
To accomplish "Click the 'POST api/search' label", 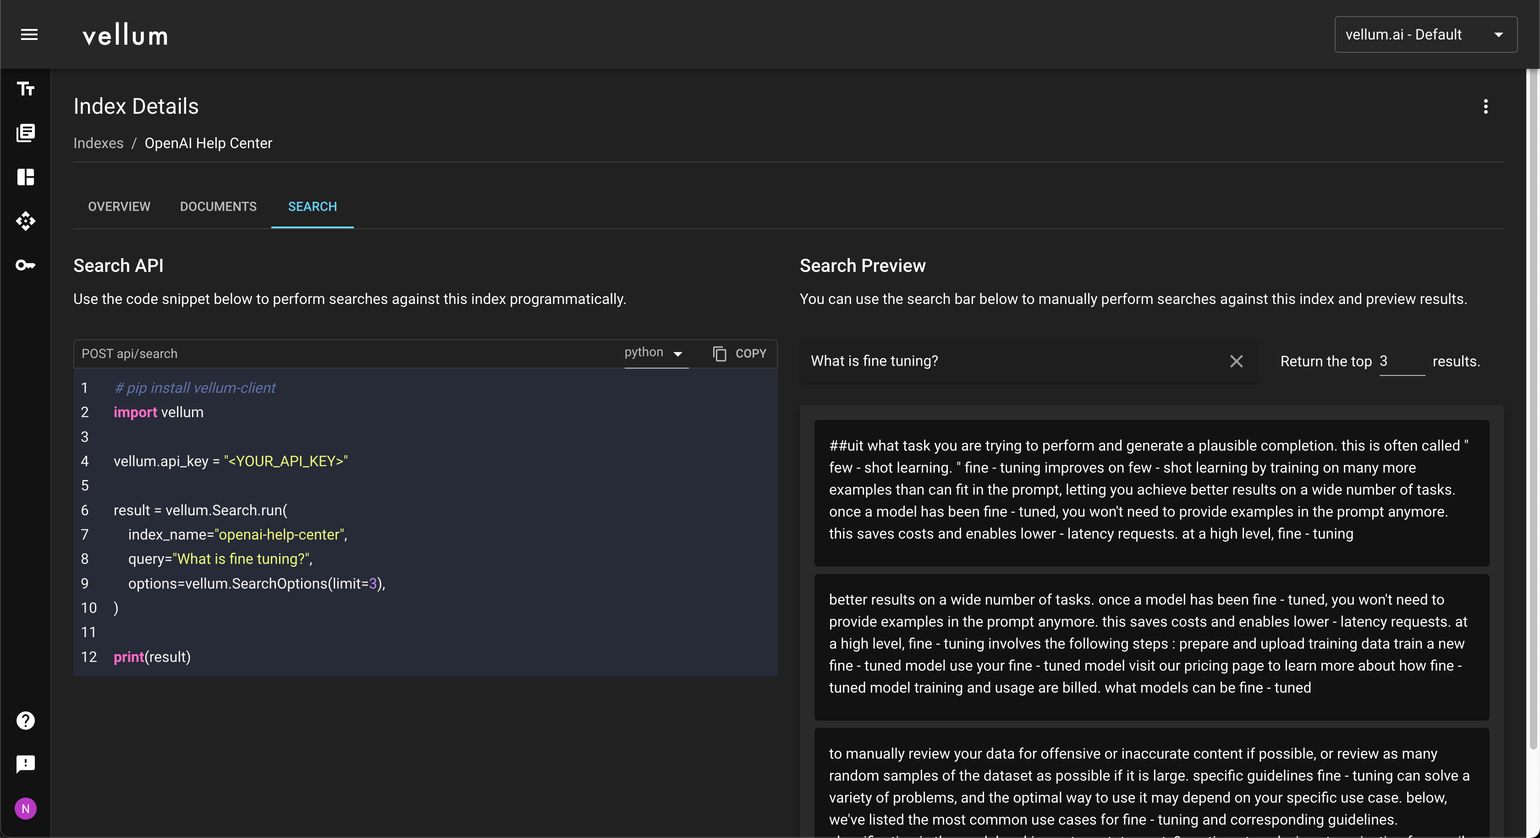I will (130, 353).
